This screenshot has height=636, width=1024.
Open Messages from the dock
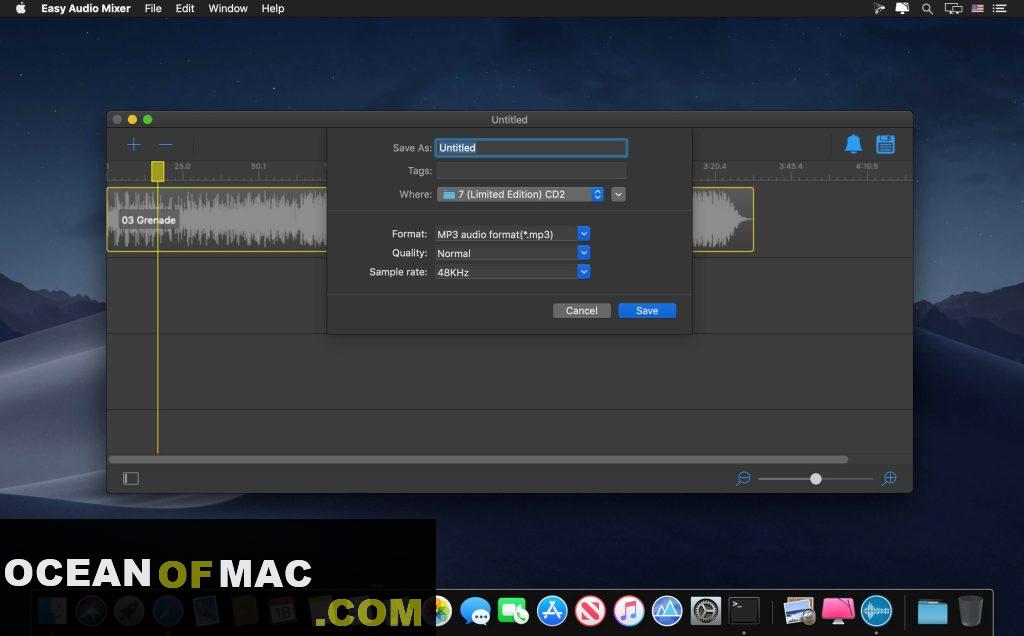475,612
